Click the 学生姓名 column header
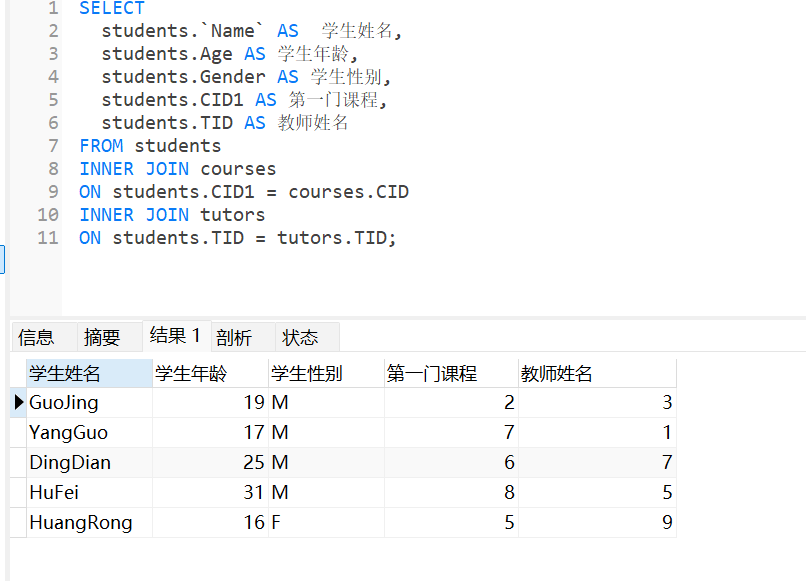 coord(89,373)
